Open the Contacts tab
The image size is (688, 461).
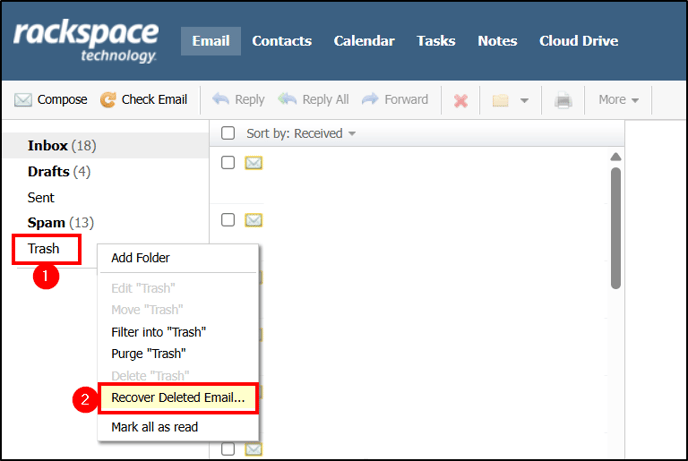click(282, 41)
